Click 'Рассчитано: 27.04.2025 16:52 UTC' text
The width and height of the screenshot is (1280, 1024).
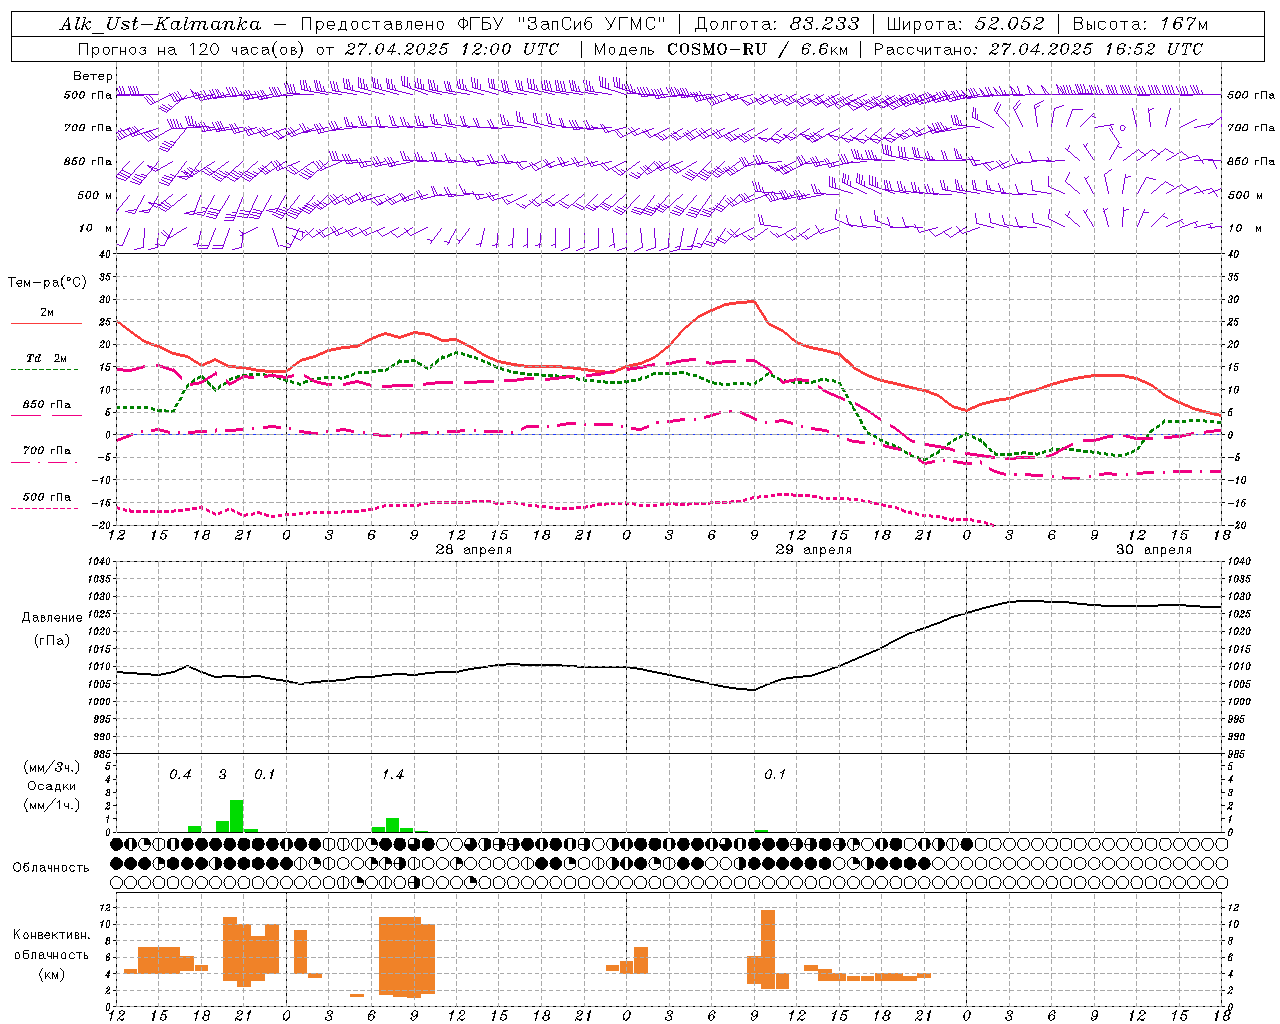(1038, 49)
